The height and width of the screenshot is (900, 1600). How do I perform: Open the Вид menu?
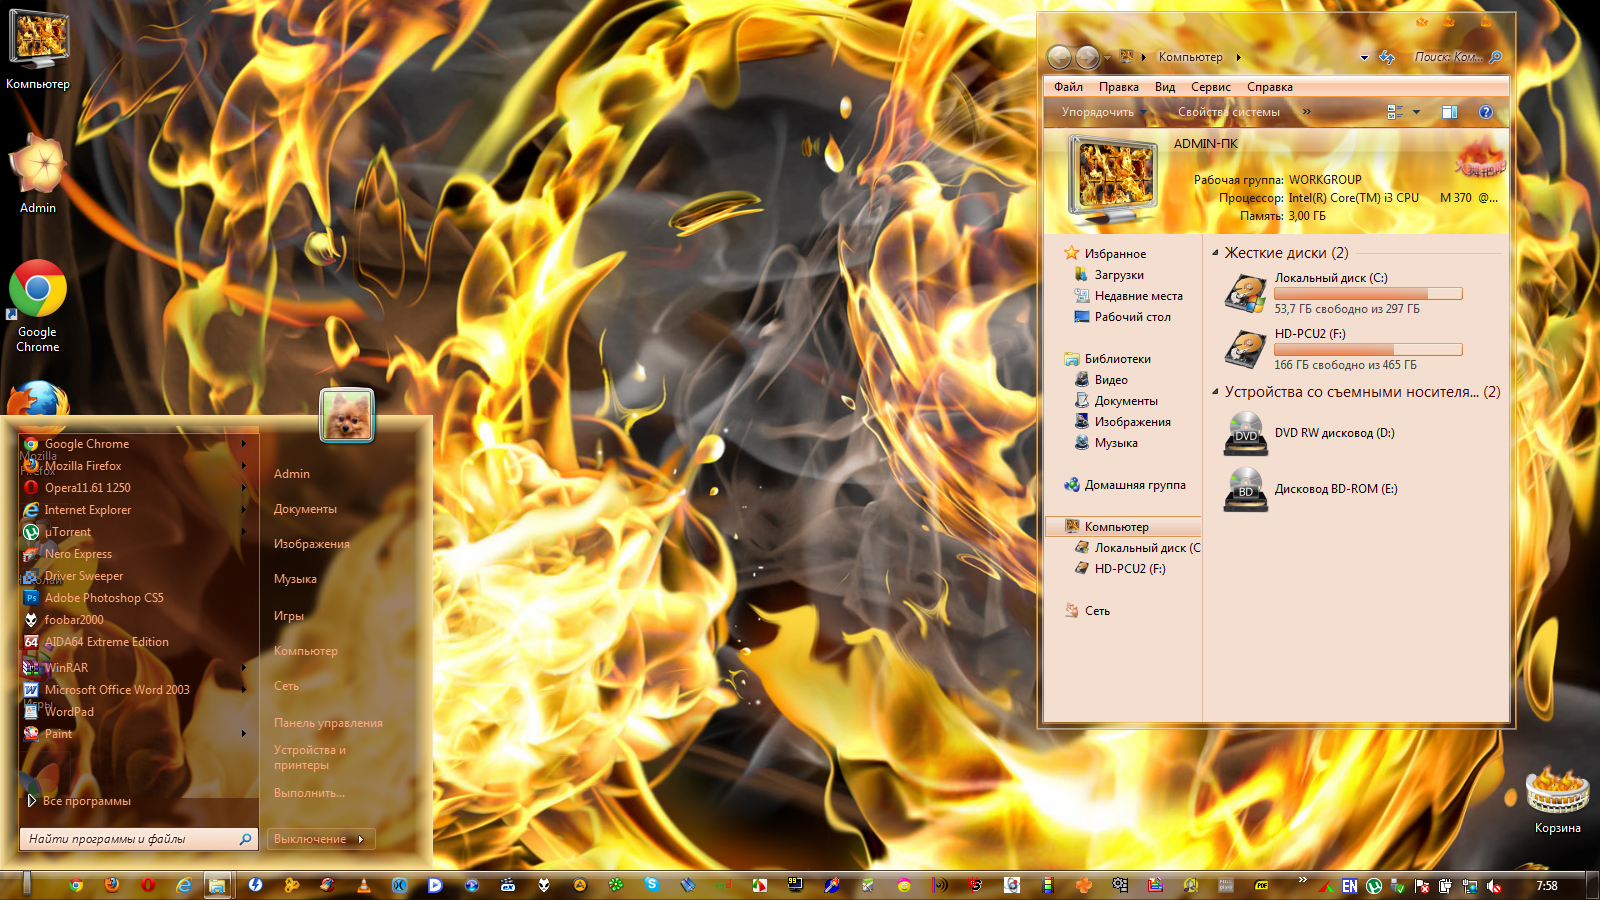click(1164, 87)
